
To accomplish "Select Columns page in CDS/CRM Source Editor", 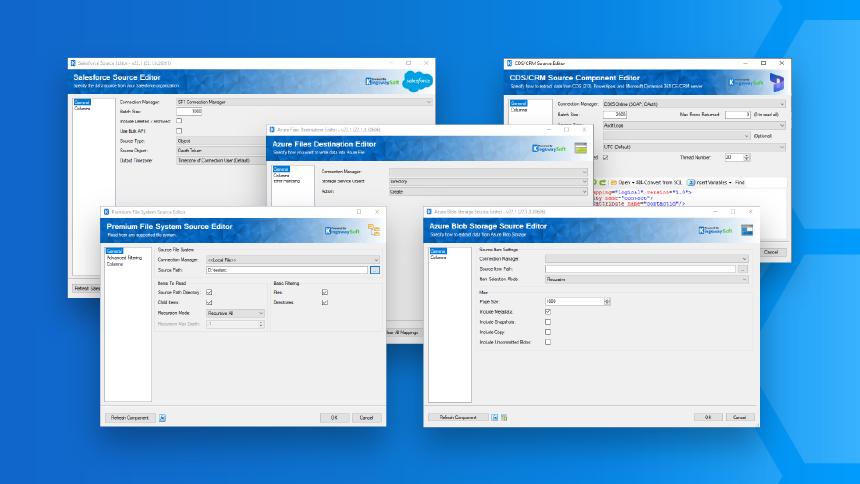I will coord(519,110).
